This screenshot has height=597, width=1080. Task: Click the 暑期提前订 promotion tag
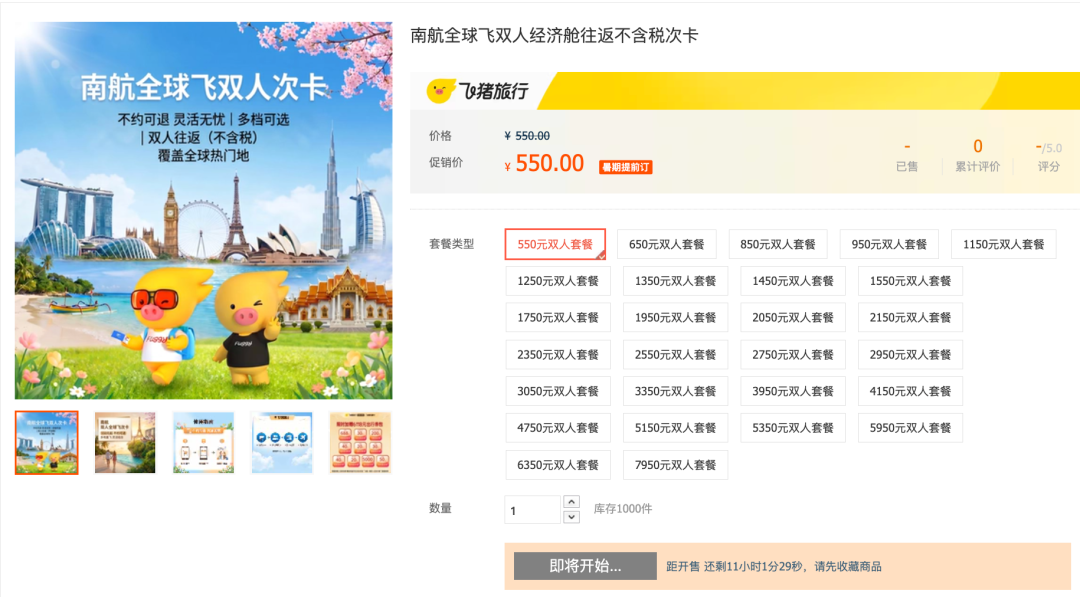(x=625, y=167)
